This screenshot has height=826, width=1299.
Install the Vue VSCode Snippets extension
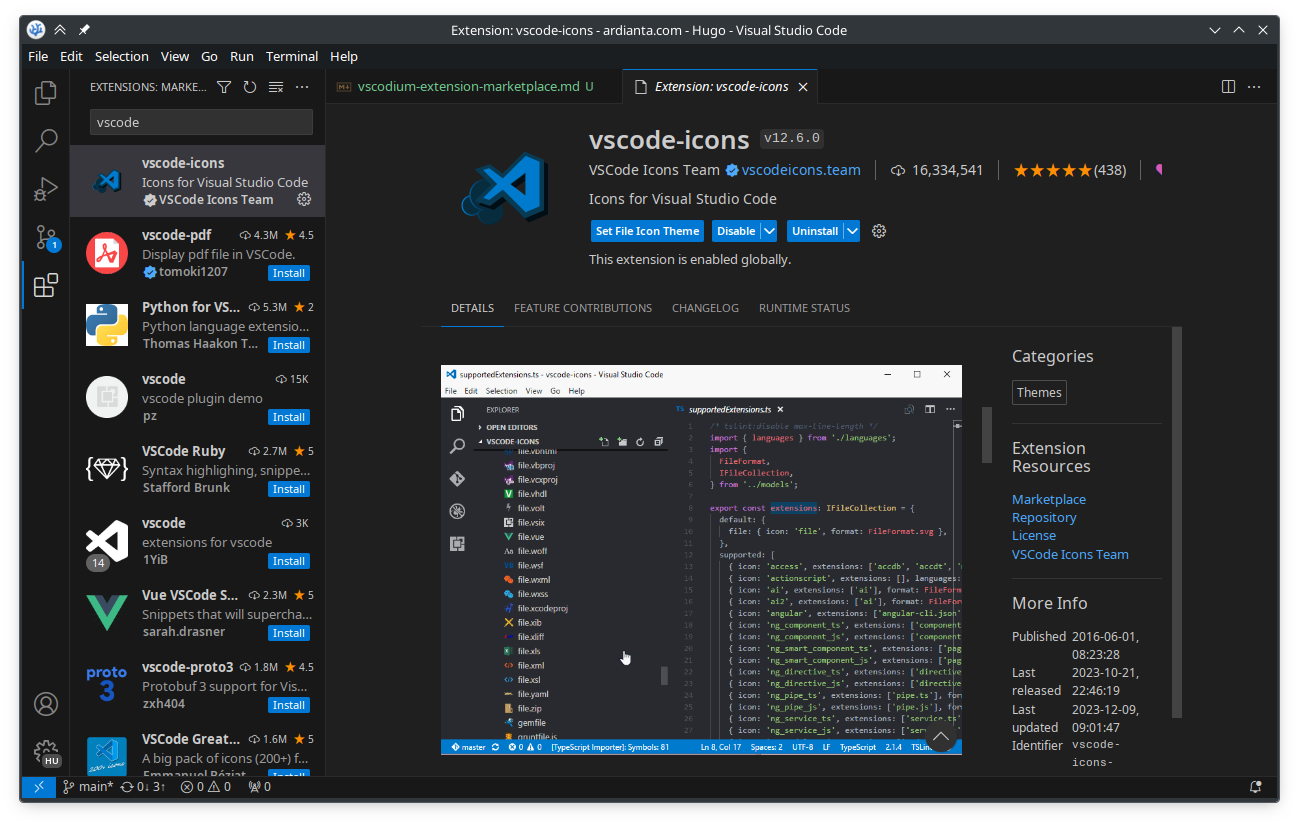pyautogui.click(x=289, y=633)
